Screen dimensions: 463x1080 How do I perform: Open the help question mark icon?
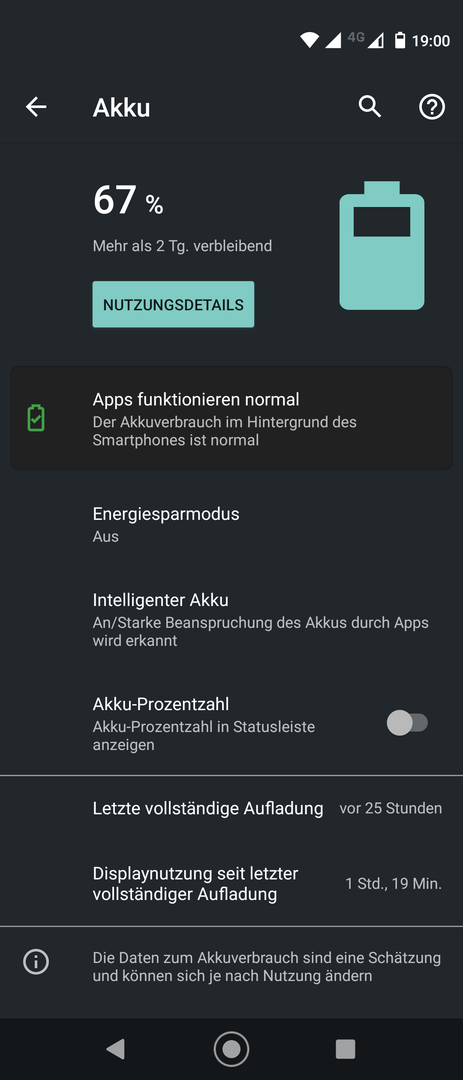tap(432, 107)
